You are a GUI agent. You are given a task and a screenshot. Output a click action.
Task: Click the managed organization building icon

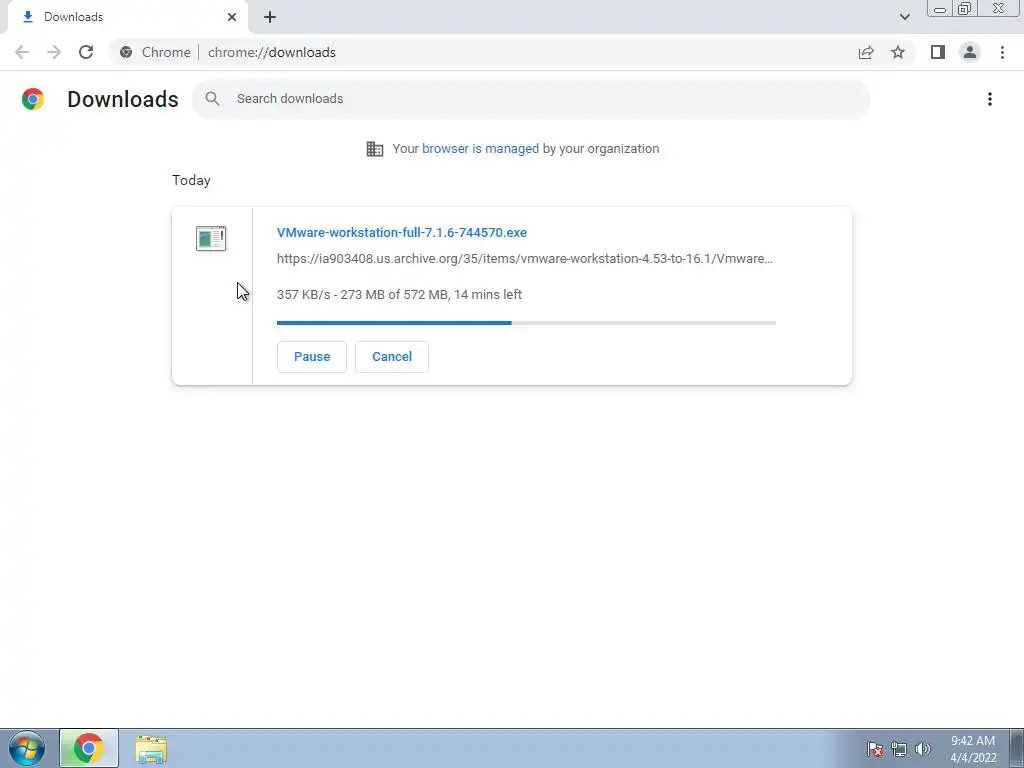375,148
